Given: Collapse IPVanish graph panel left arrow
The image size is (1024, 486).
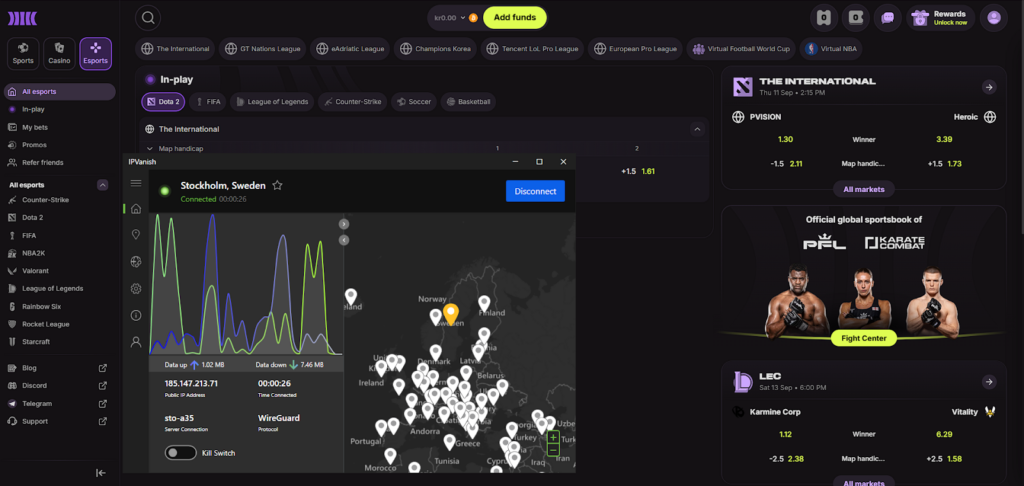Looking at the screenshot, I should [344, 240].
